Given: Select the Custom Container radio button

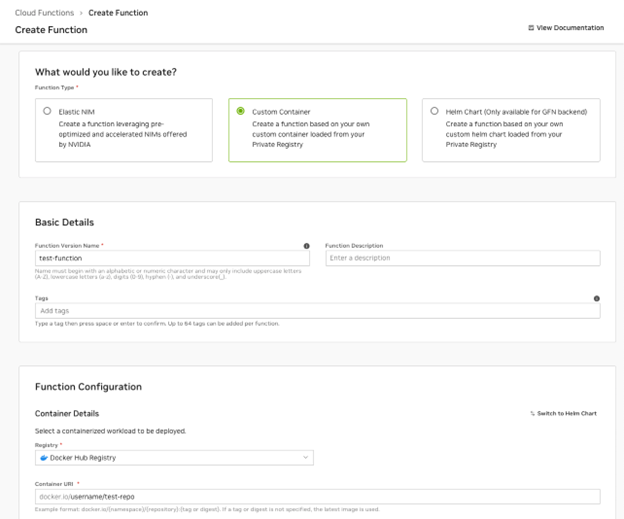Looking at the screenshot, I should (x=240, y=111).
